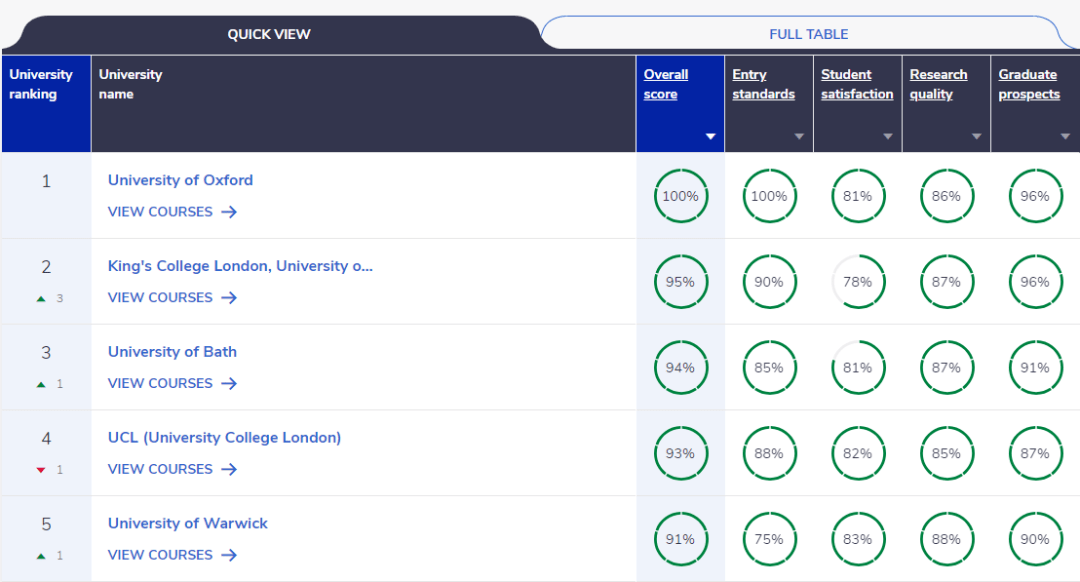The width and height of the screenshot is (1080, 582).
Task: Open University of Bath link
Action: [172, 351]
